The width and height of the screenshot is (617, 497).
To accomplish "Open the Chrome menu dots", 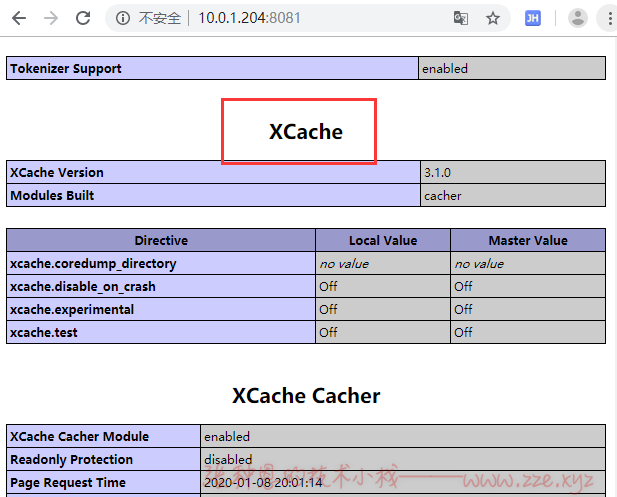I will coord(610,18).
